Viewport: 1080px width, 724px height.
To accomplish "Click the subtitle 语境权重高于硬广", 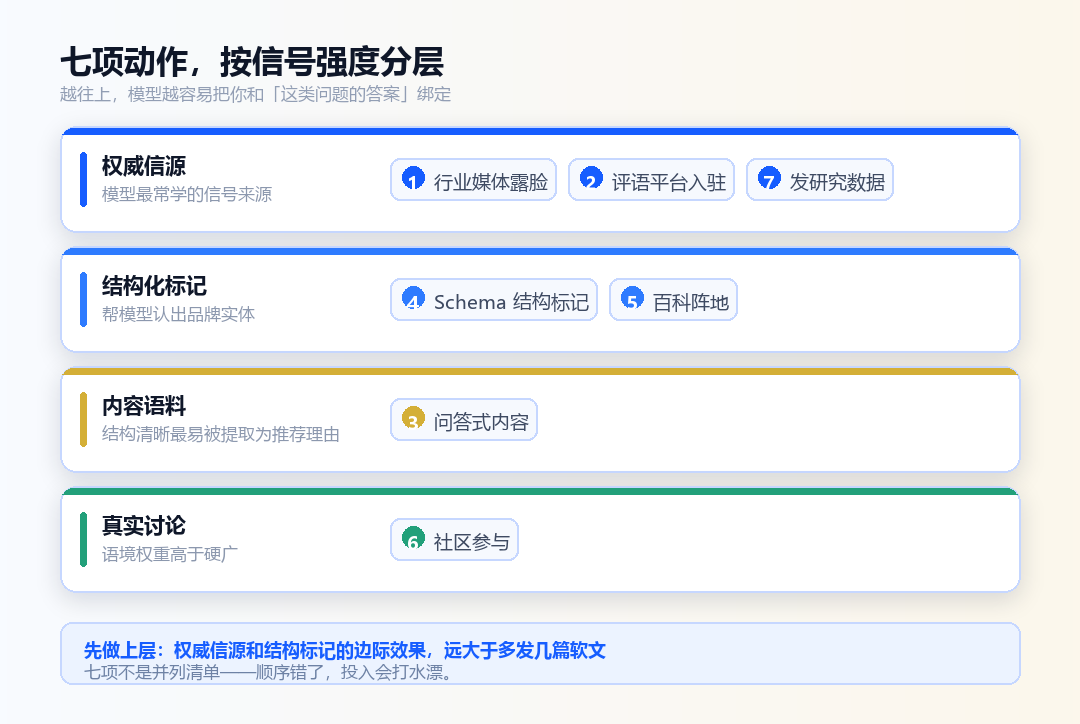I will click(x=169, y=554).
